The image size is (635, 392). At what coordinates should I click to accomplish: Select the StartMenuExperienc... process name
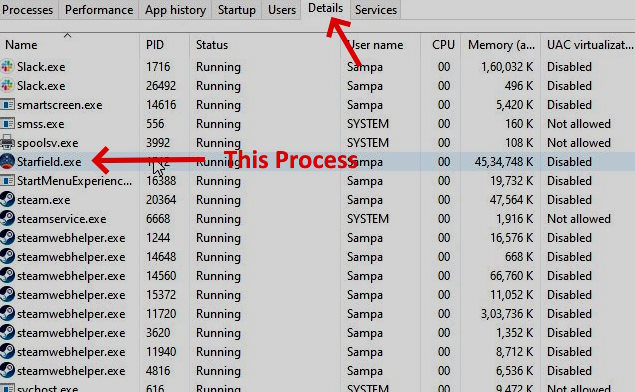pos(75,181)
